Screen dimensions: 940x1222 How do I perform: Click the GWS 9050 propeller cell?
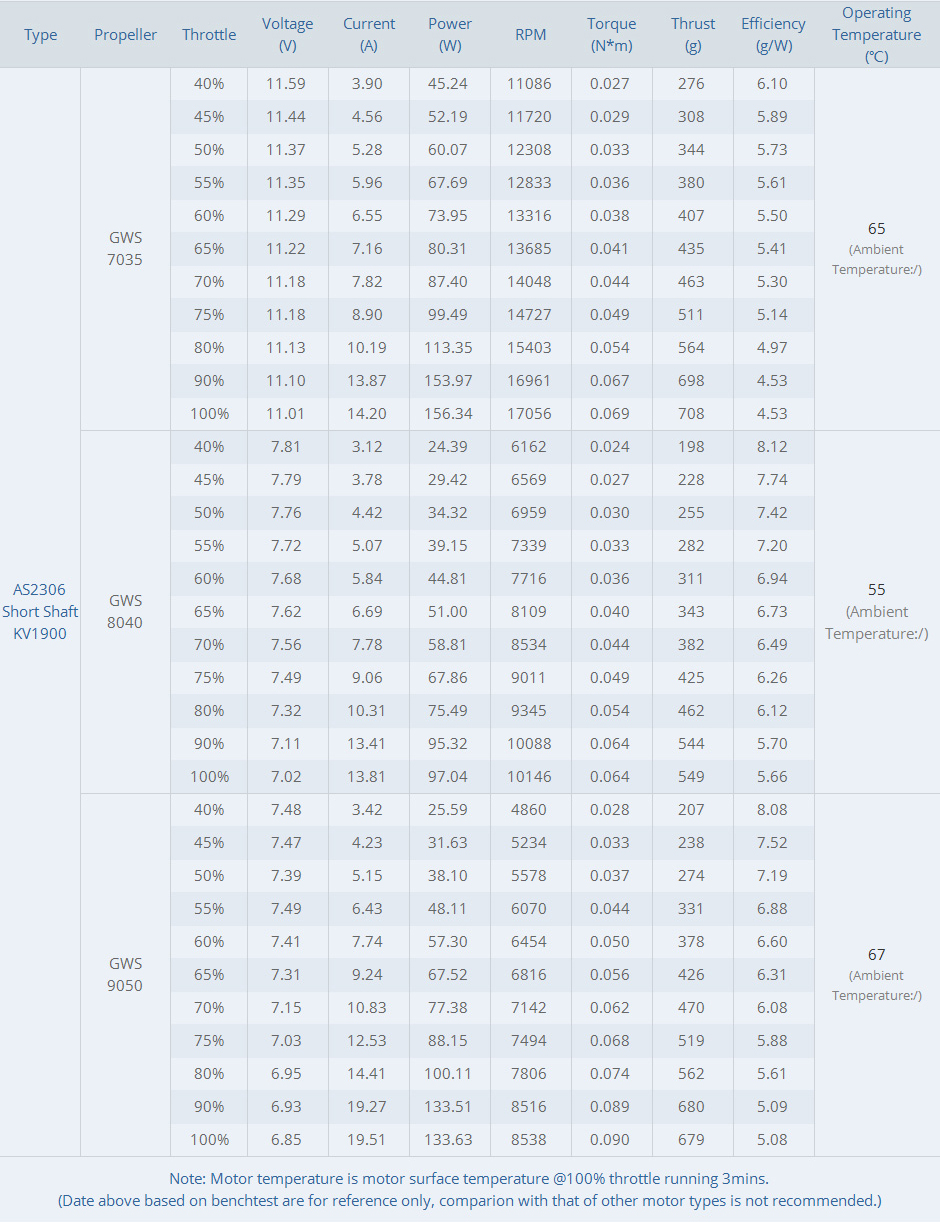pos(125,974)
